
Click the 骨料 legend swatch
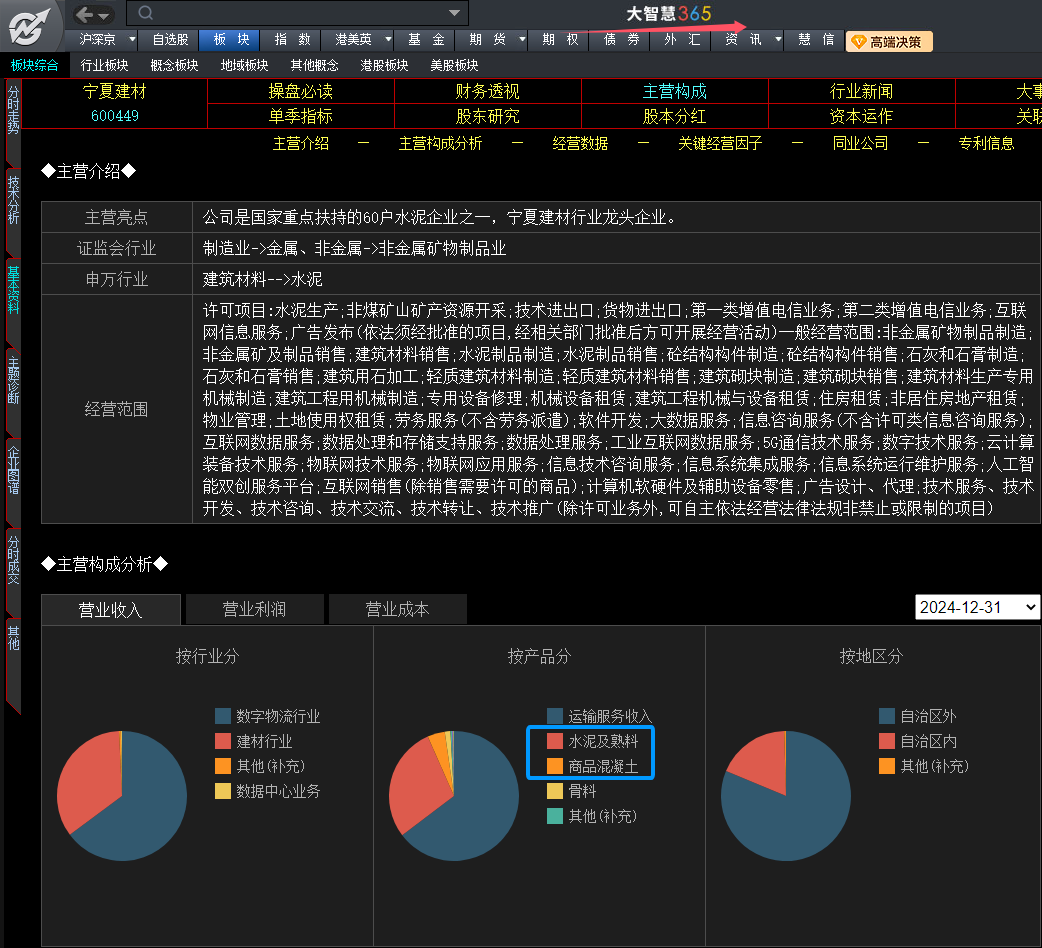coord(555,791)
